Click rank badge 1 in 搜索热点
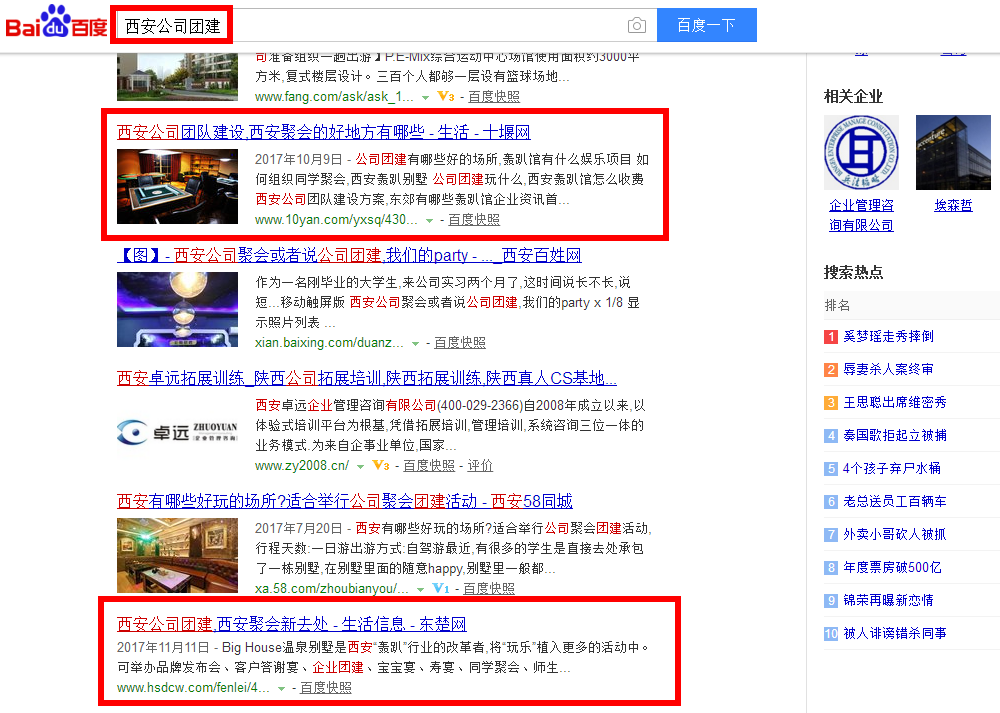The image size is (1000, 713). 830,337
